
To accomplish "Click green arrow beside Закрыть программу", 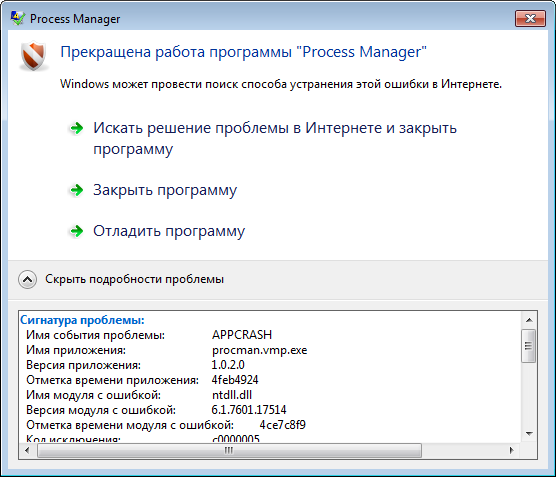I will coord(76,190).
